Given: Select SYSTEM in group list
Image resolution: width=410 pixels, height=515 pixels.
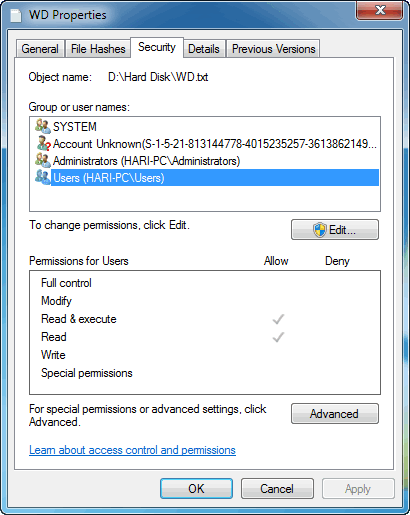Looking at the screenshot, I should tap(75, 127).
